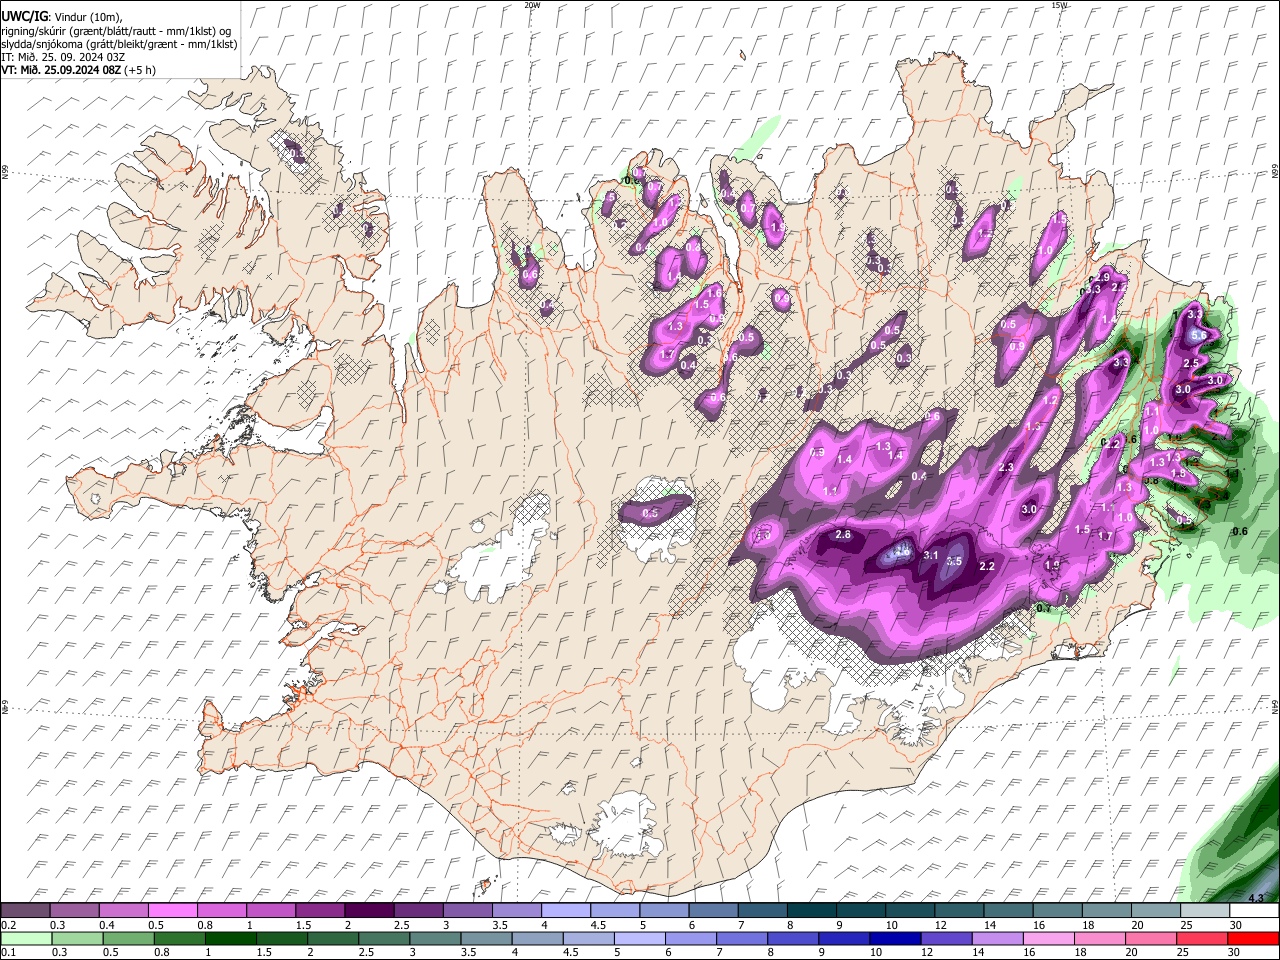Click the '0.1' label in bottom legend row
The height and width of the screenshot is (960, 1280).
pos(7,953)
